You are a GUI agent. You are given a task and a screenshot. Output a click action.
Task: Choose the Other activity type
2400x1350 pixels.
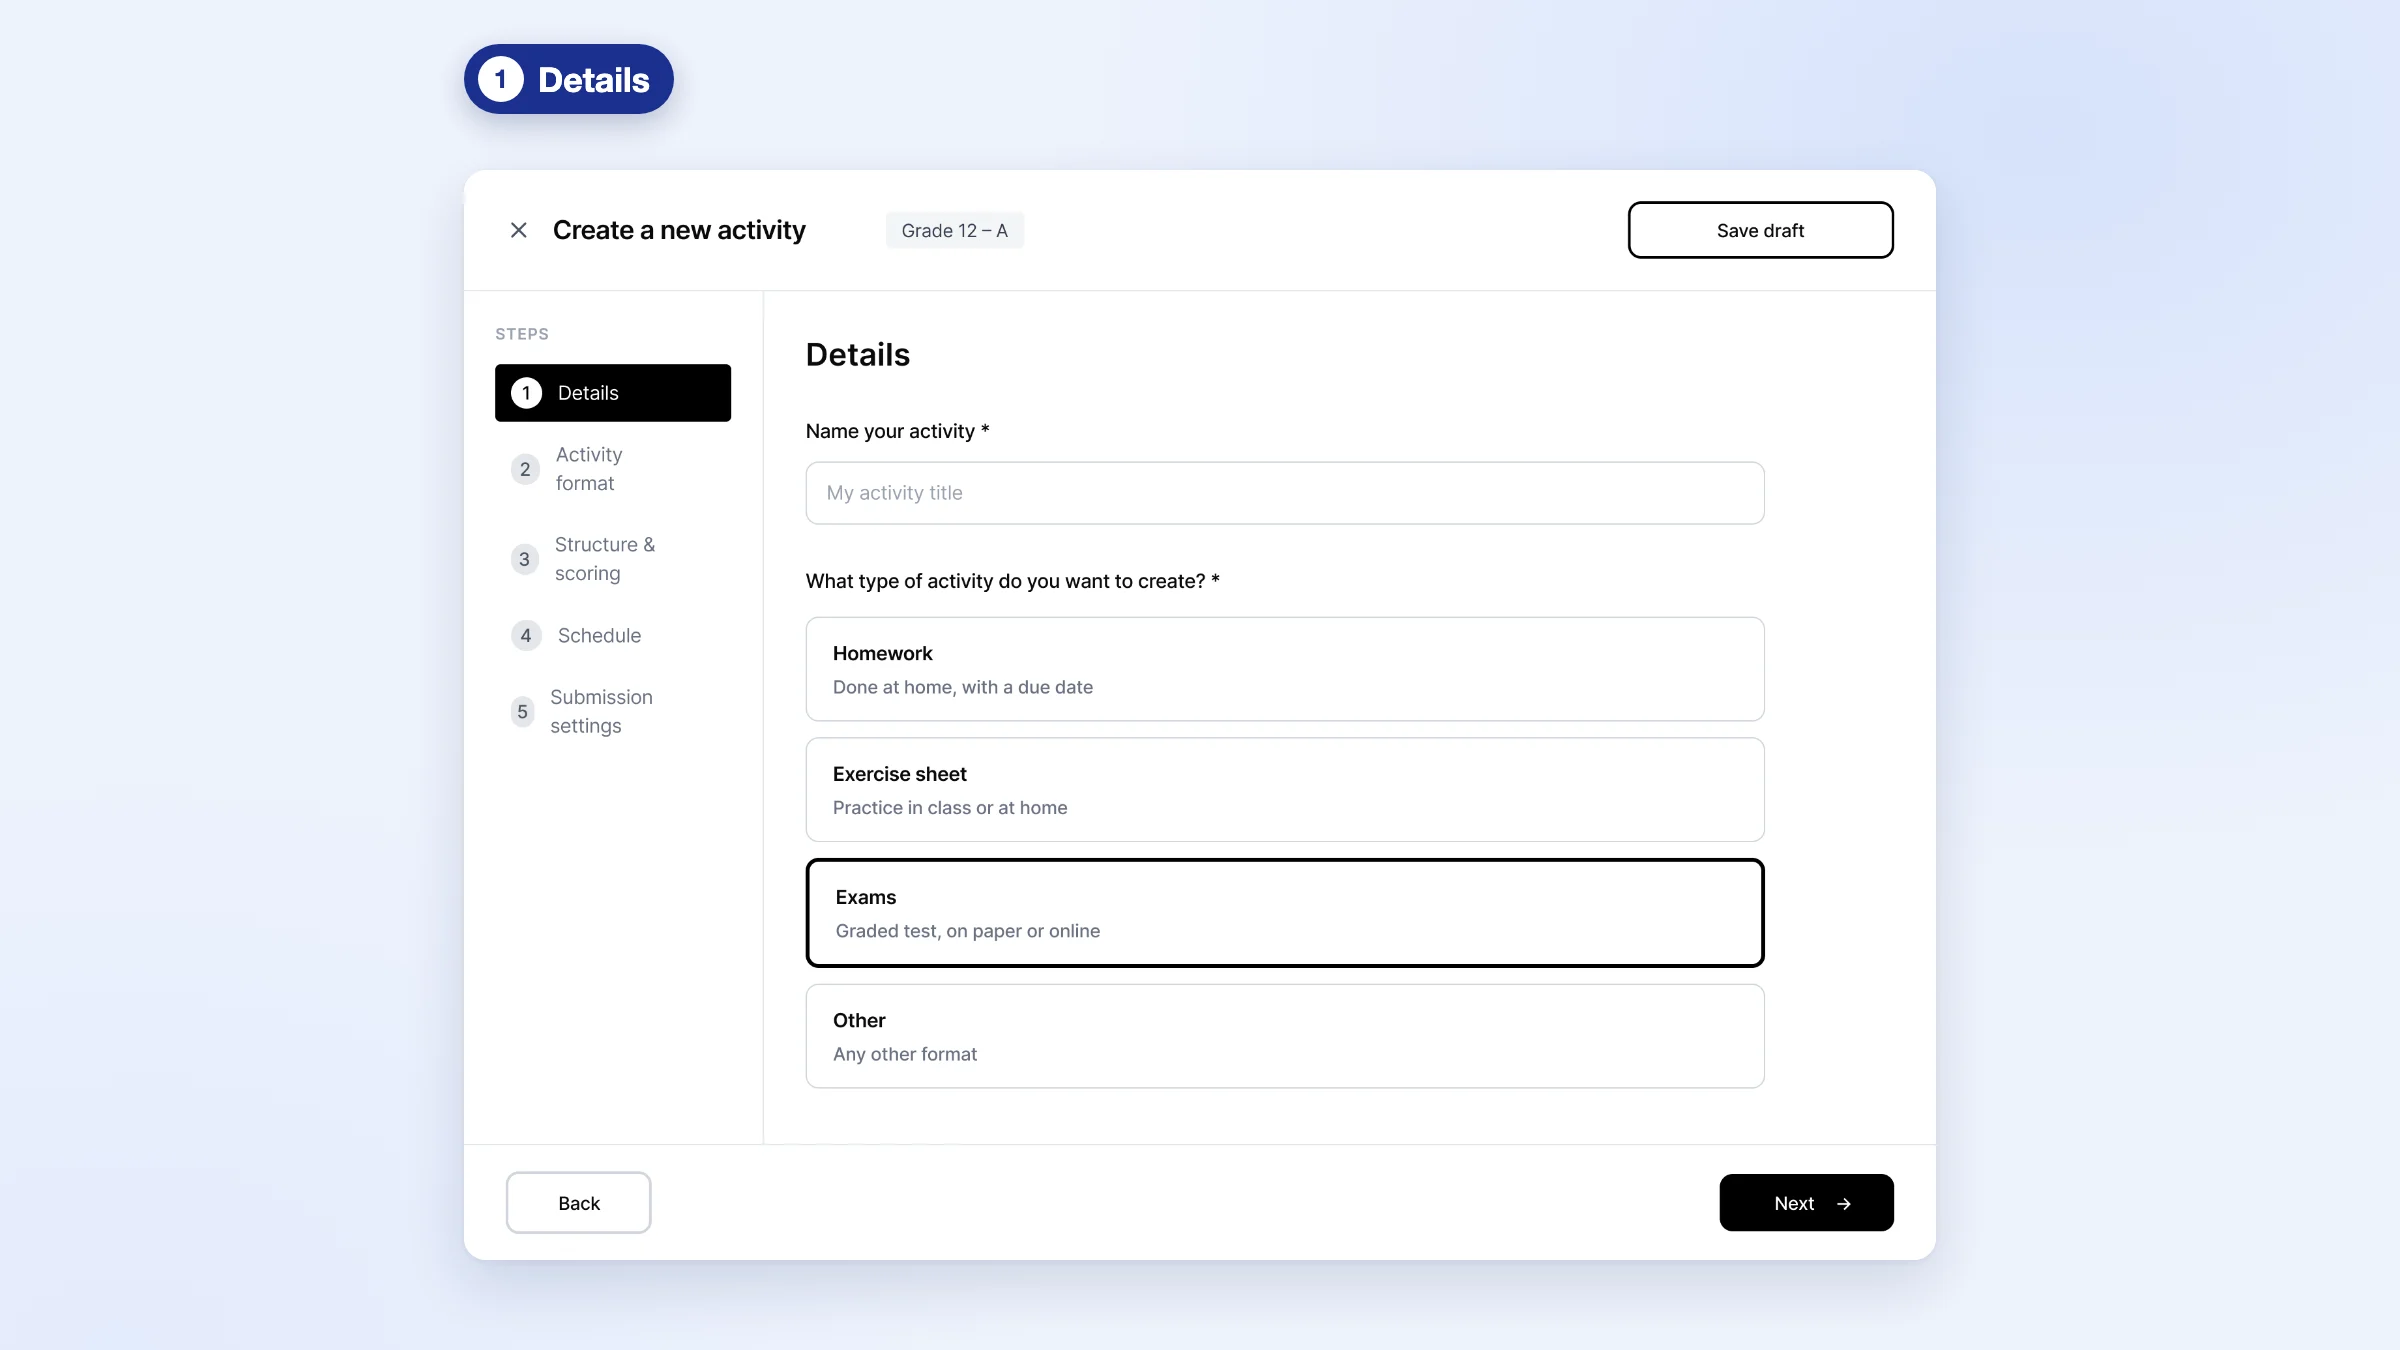coord(1285,1036)
